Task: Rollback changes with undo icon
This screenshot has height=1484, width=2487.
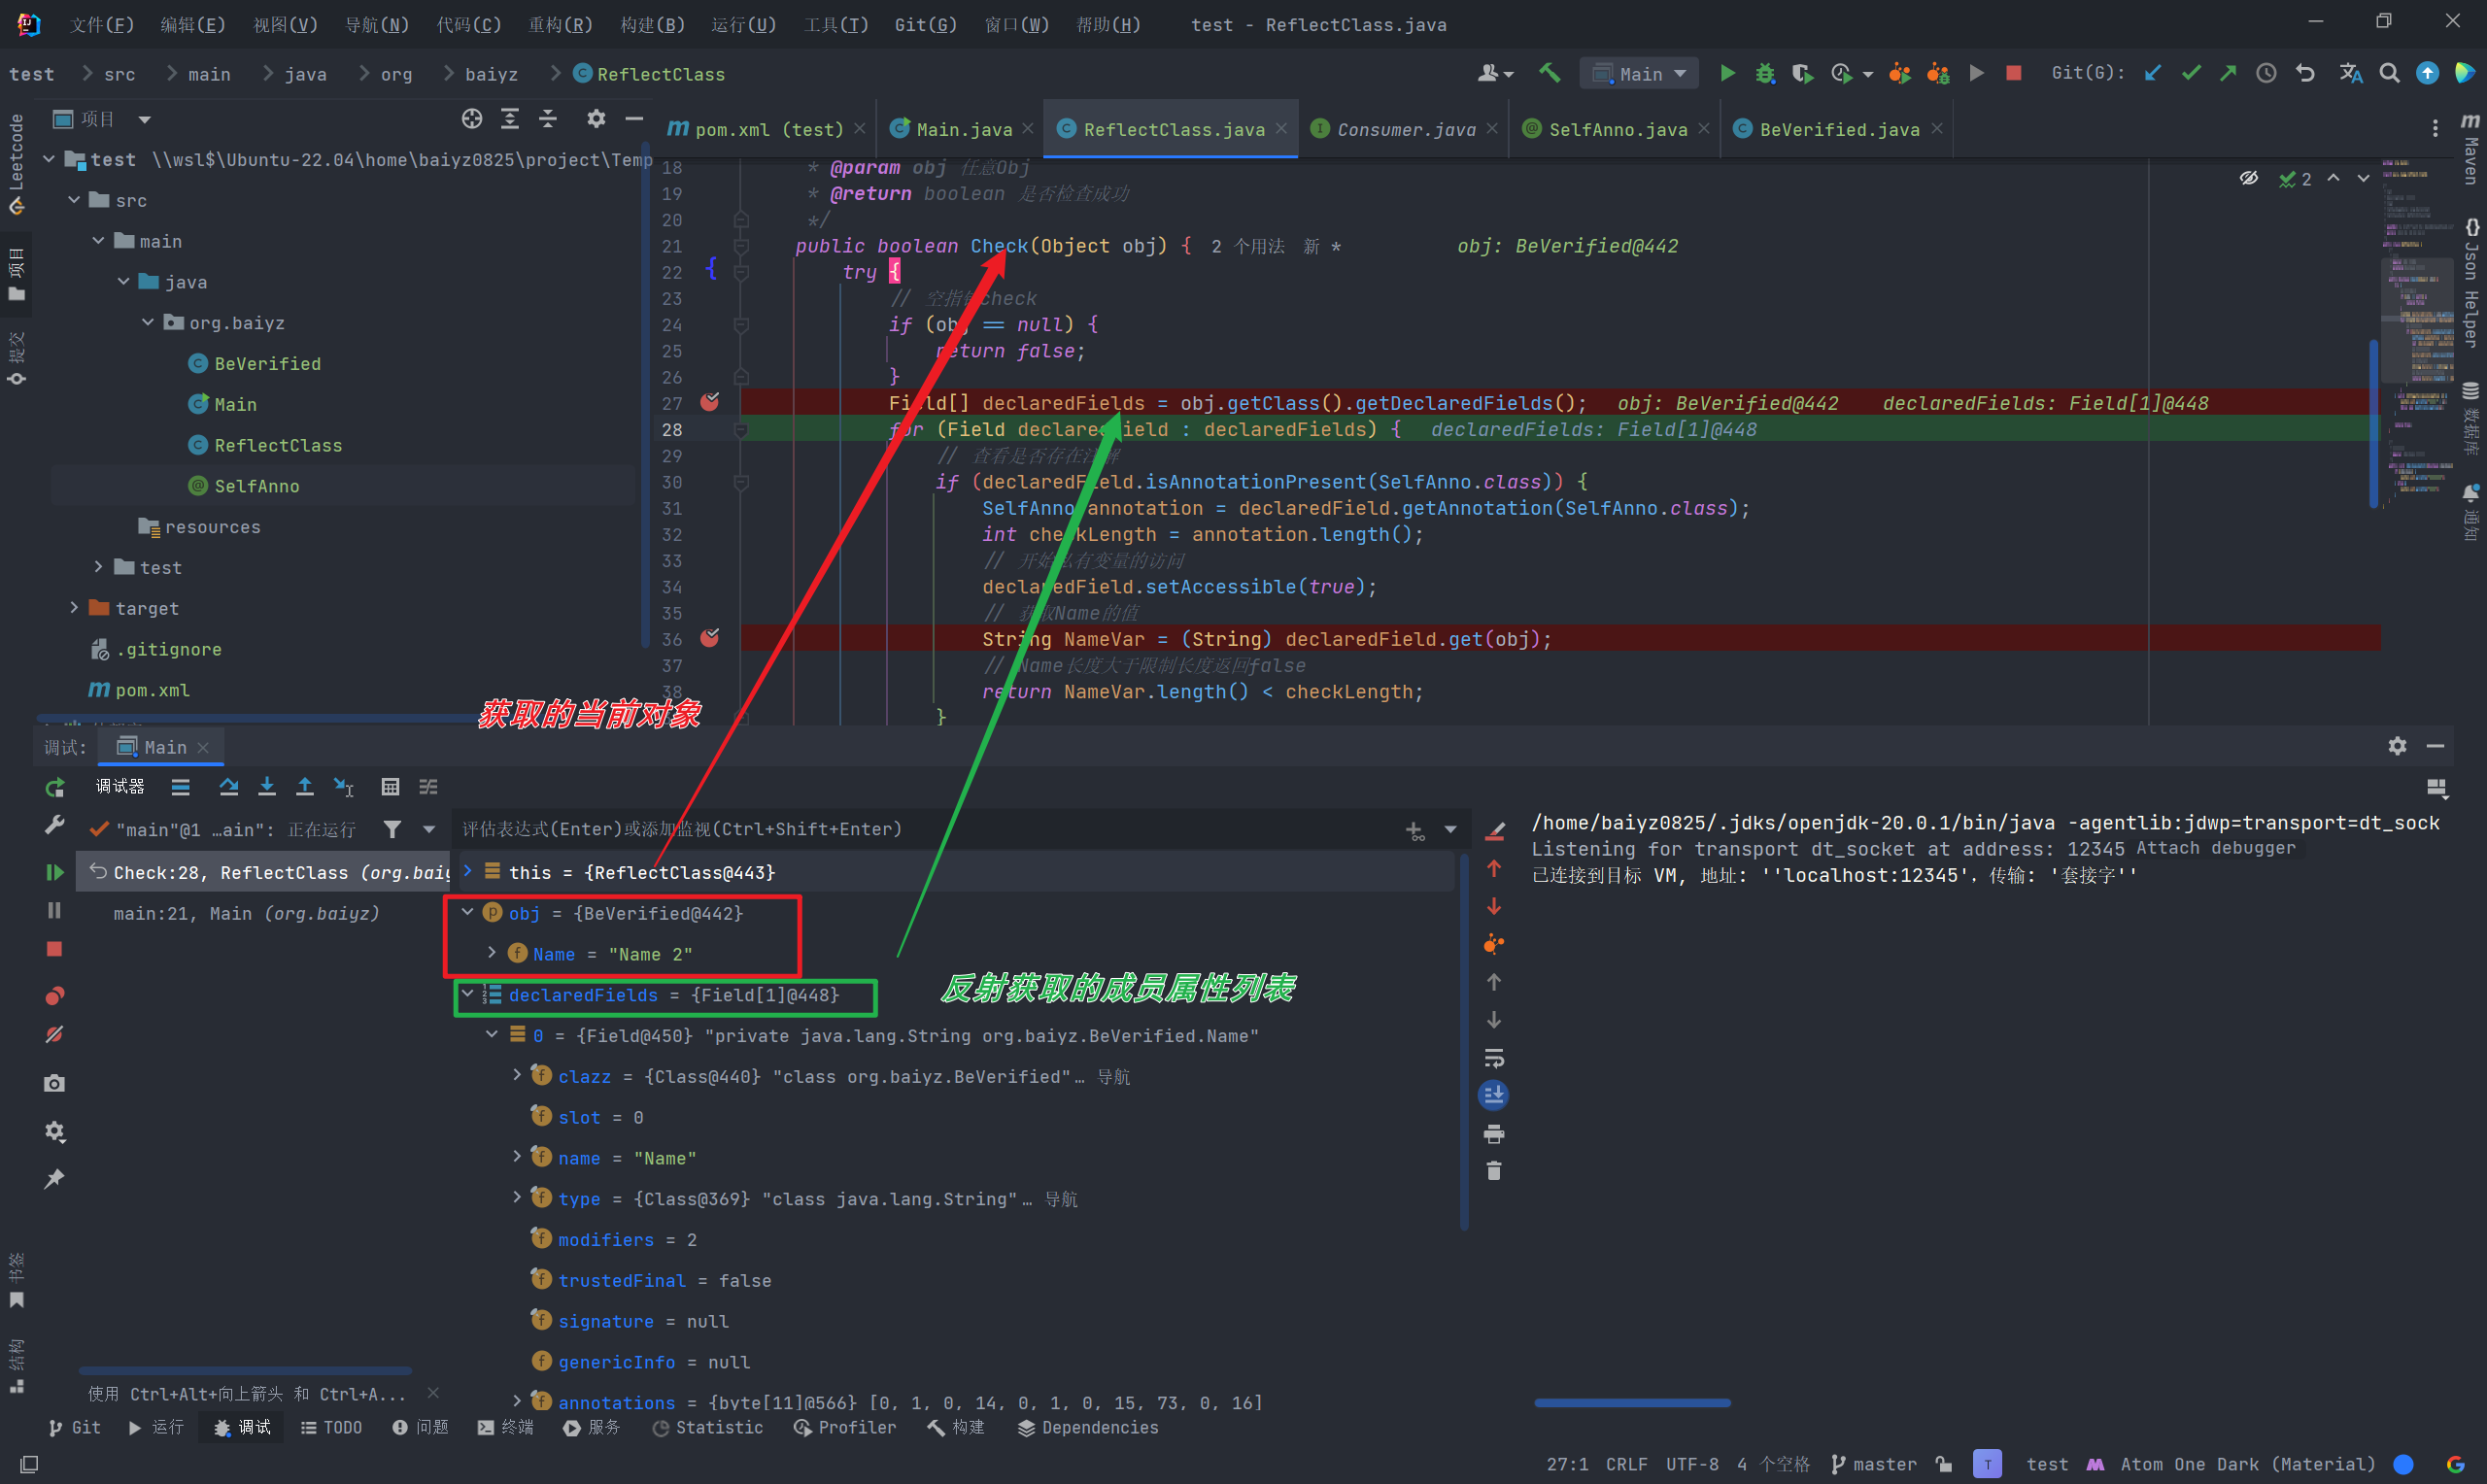Action: click(2305, 73)
